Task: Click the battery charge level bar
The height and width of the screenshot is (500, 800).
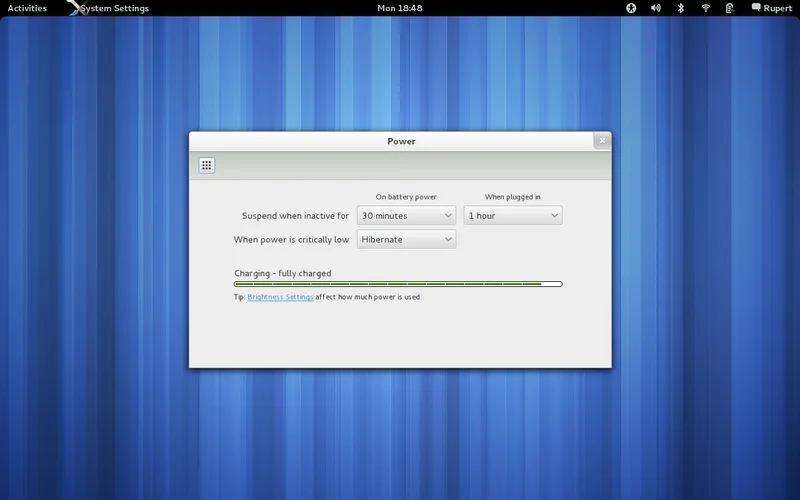Action: tap(398, 284)
